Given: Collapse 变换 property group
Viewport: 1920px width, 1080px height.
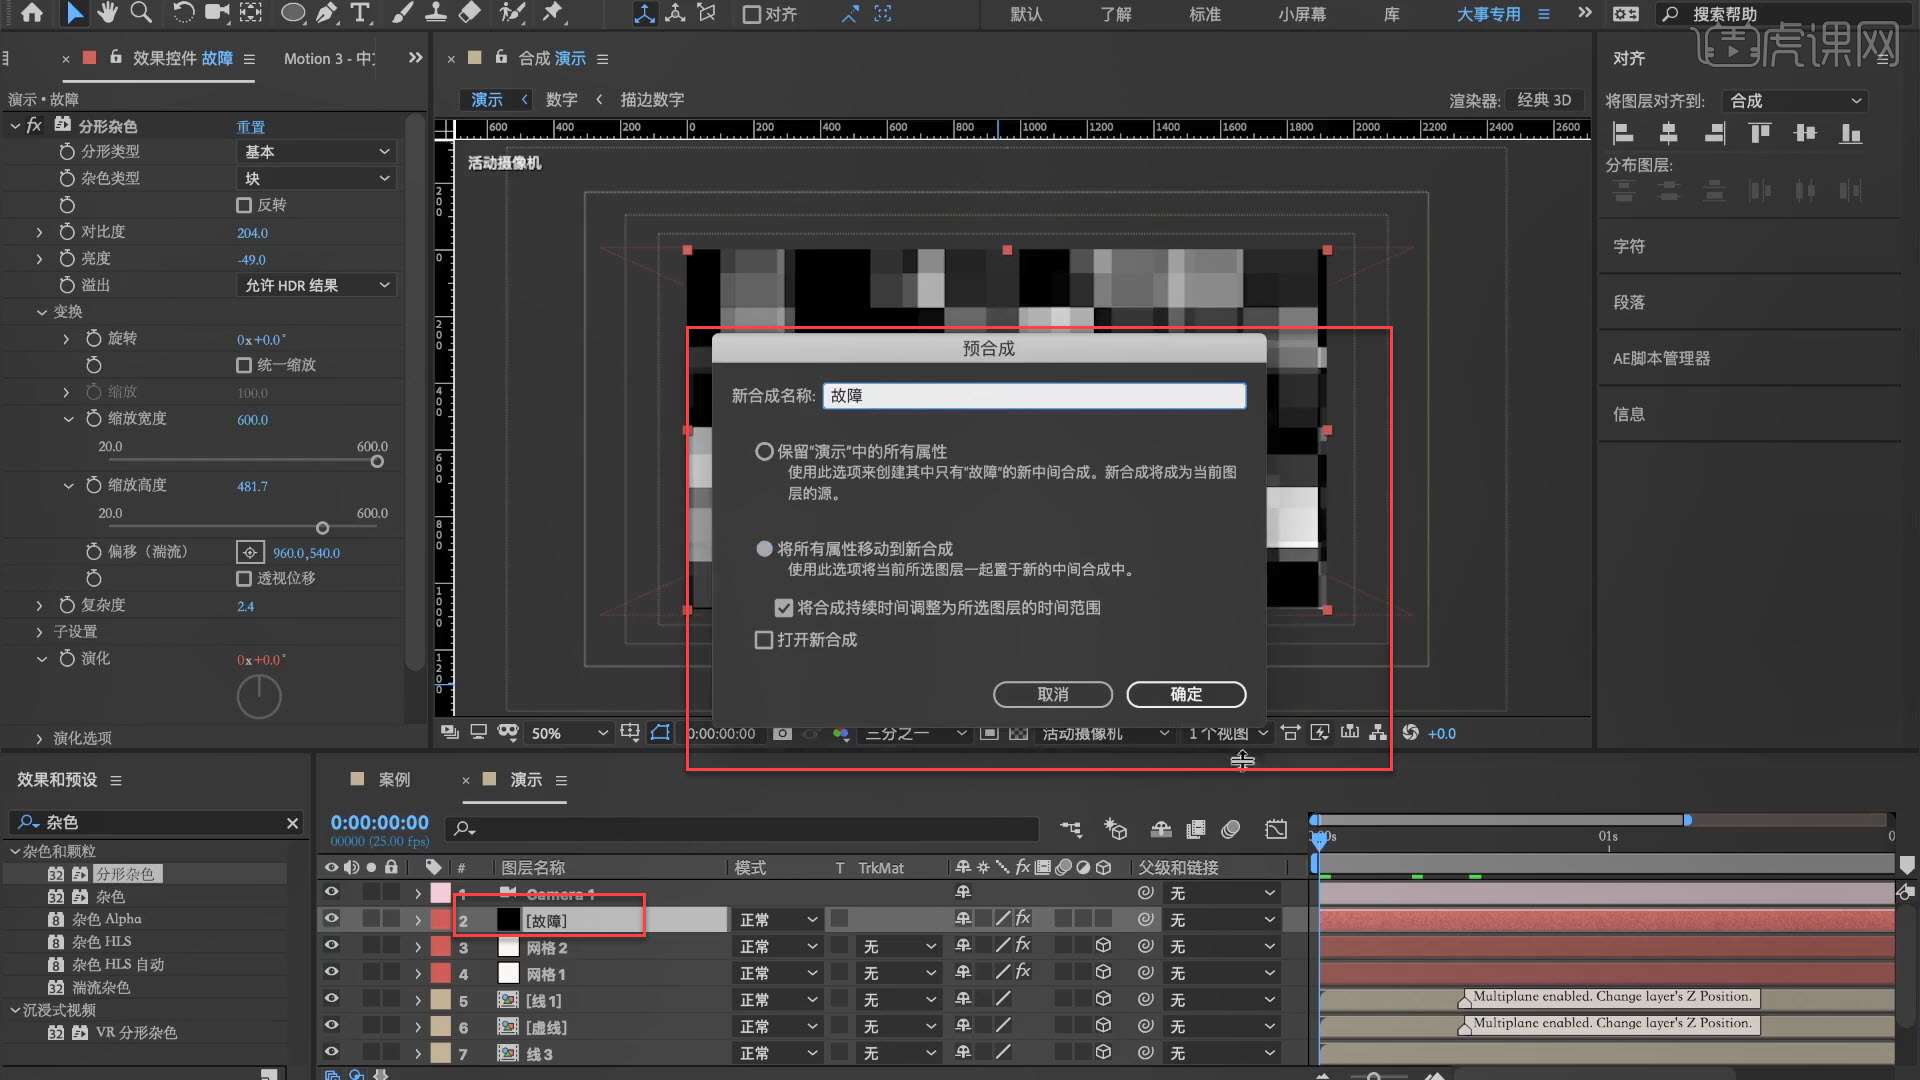Looking at the screenshot, I should coord(41,312).
